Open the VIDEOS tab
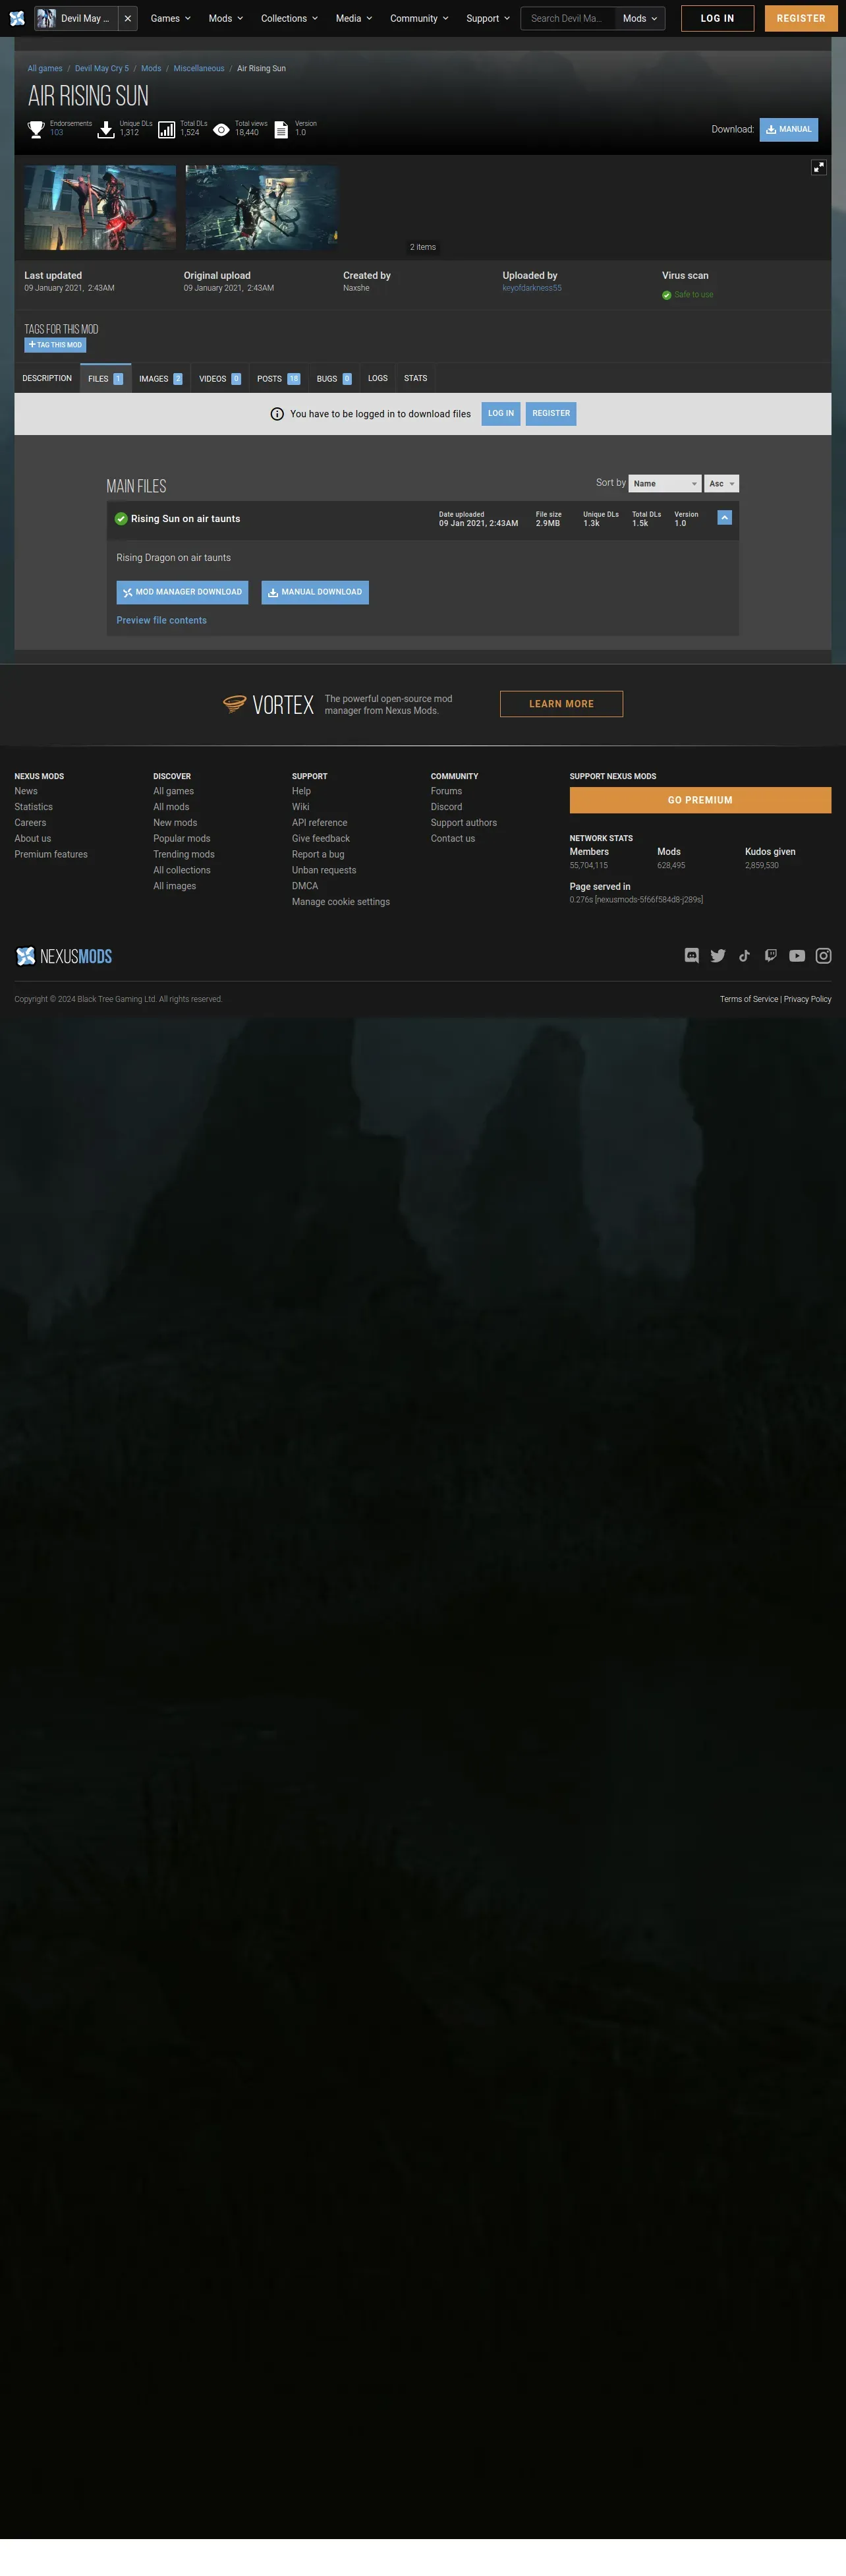Screen dimensions: 846x2576 pos(220,378)
